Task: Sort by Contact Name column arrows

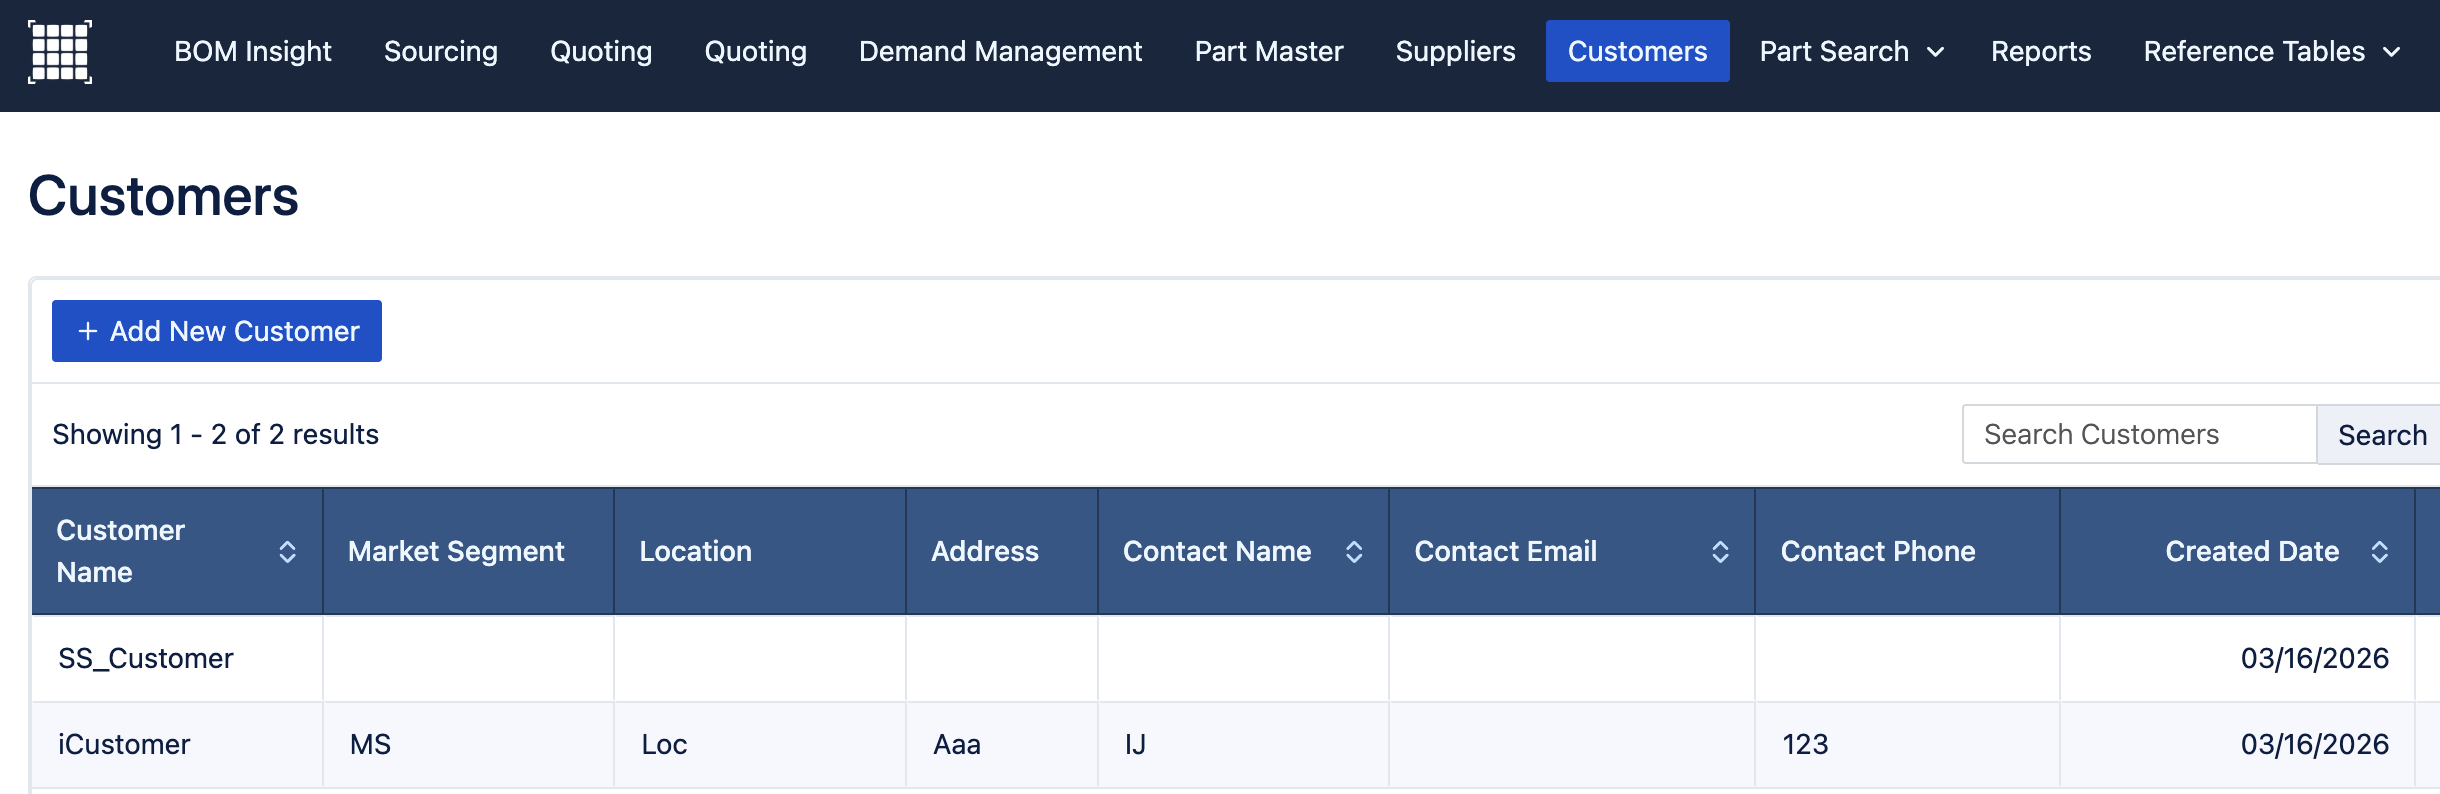Action: (x=1354, y=552)
